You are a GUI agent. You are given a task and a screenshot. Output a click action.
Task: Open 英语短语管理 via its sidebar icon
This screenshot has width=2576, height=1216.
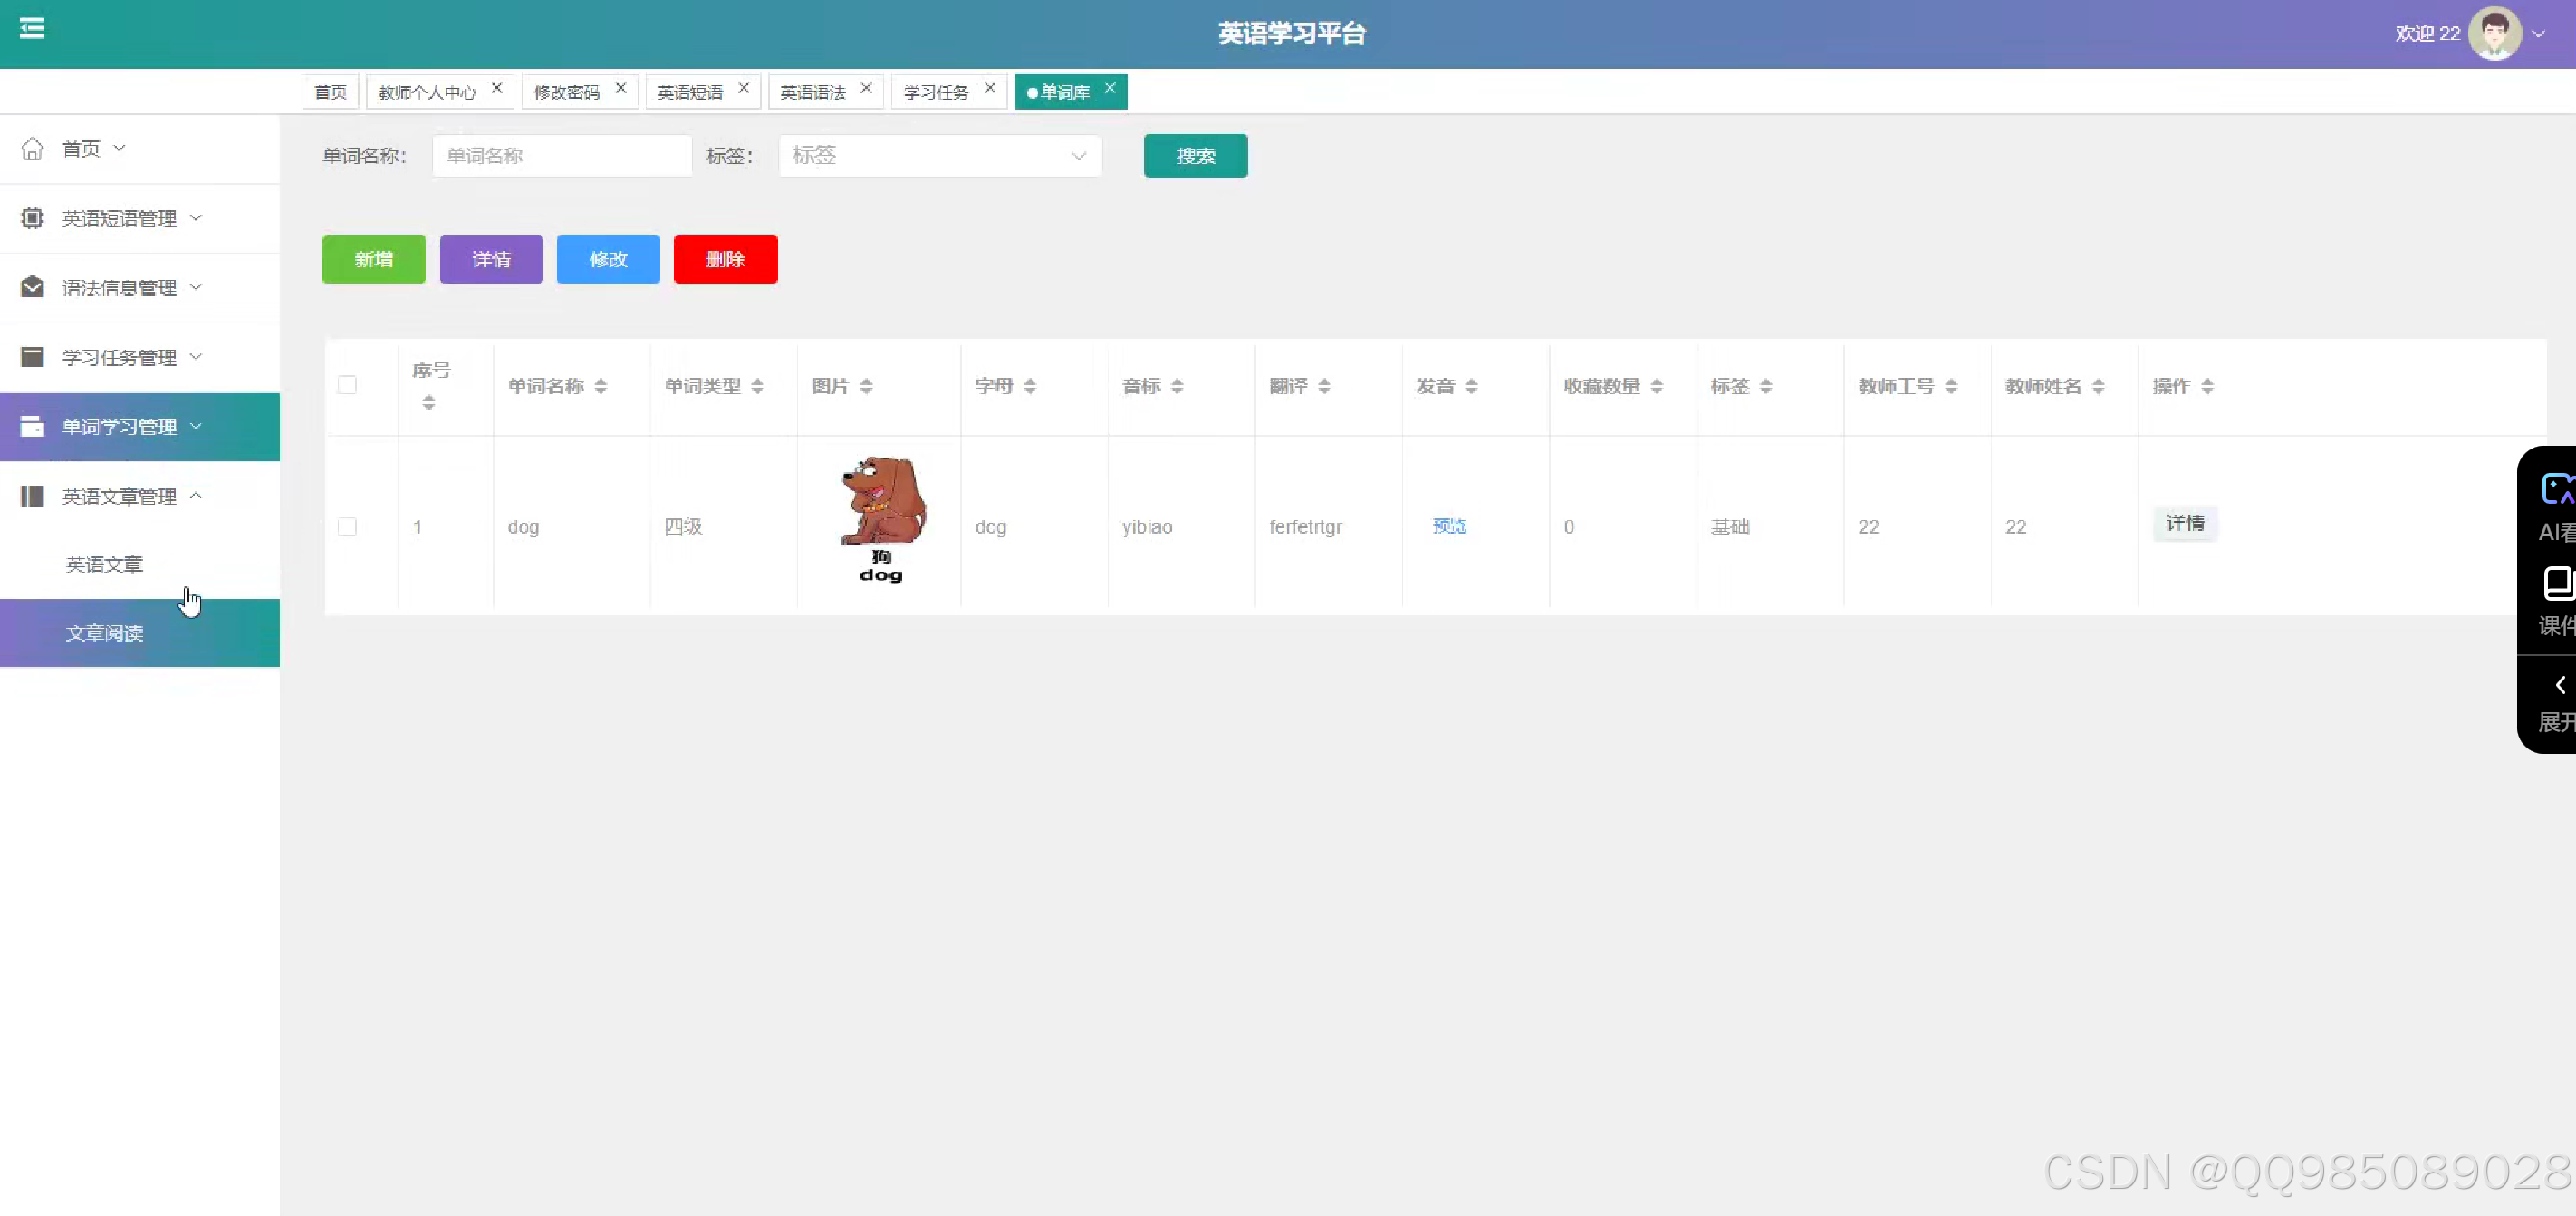32,218
